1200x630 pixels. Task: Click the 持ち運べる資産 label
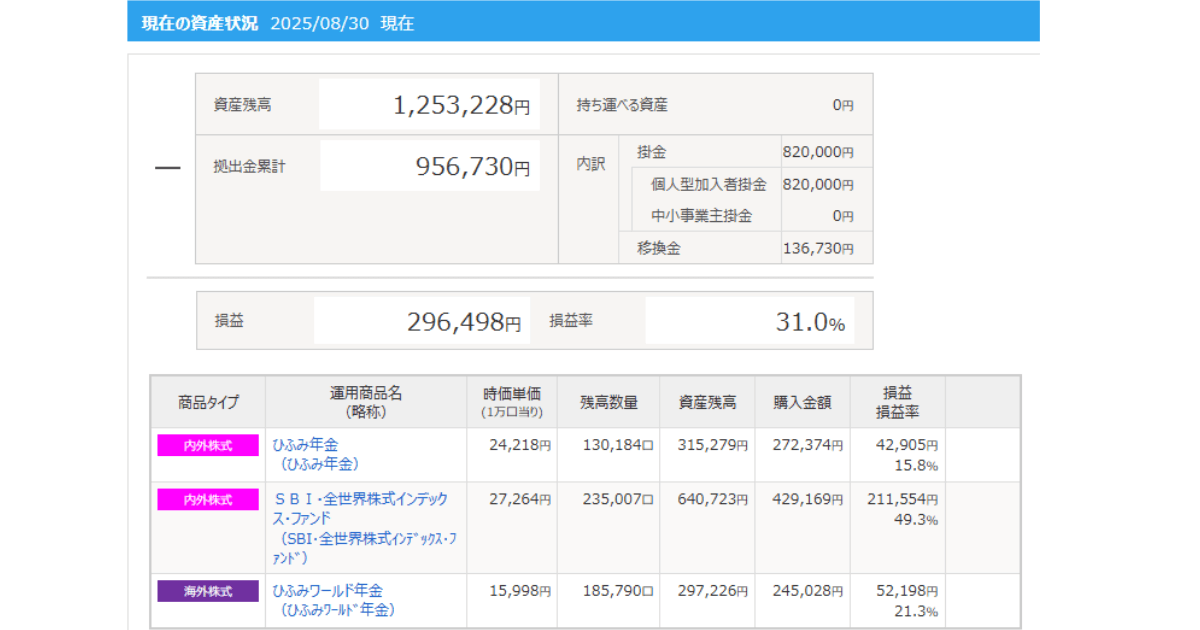pyautogui.click(x=622, y=104)
